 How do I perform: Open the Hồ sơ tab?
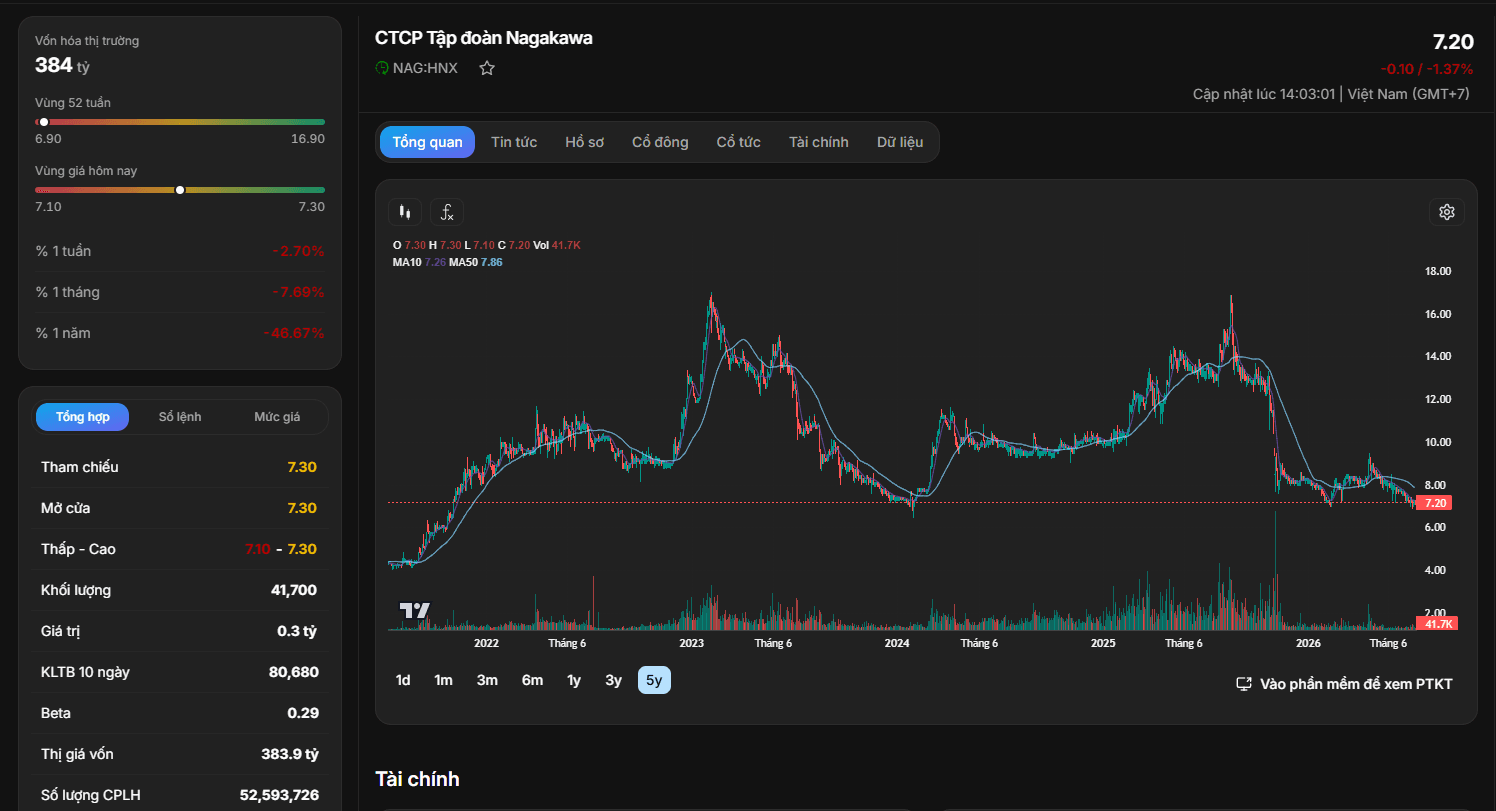[584, 142]
